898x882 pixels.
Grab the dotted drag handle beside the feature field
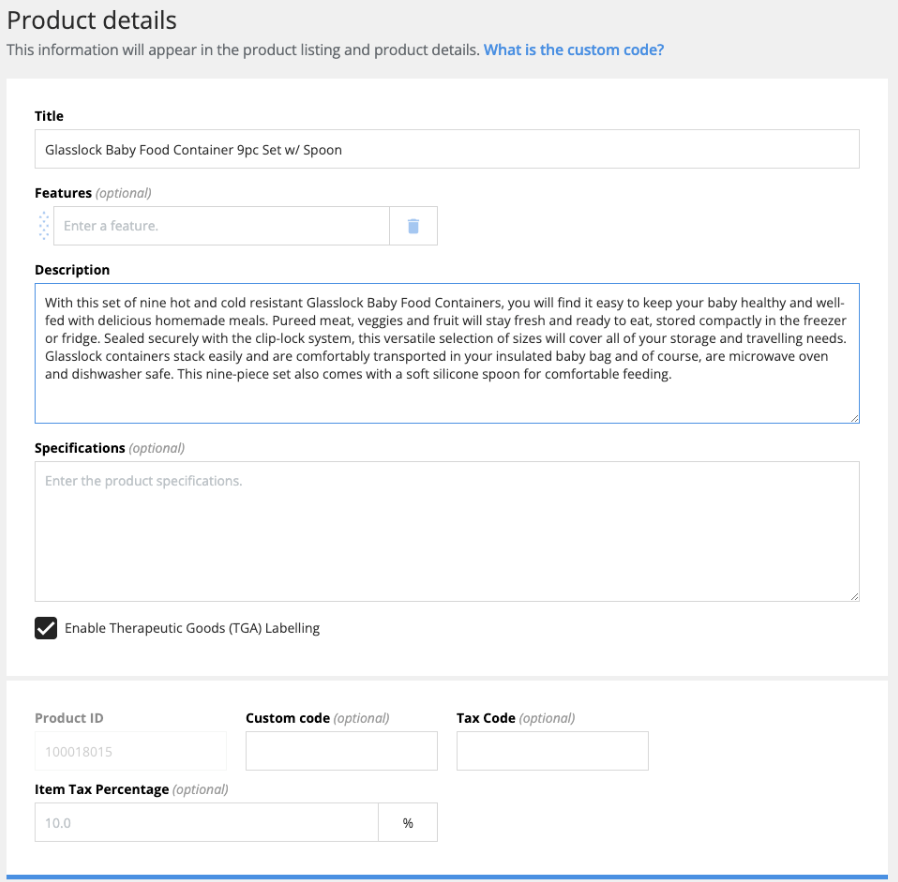(x=44, y=226)
